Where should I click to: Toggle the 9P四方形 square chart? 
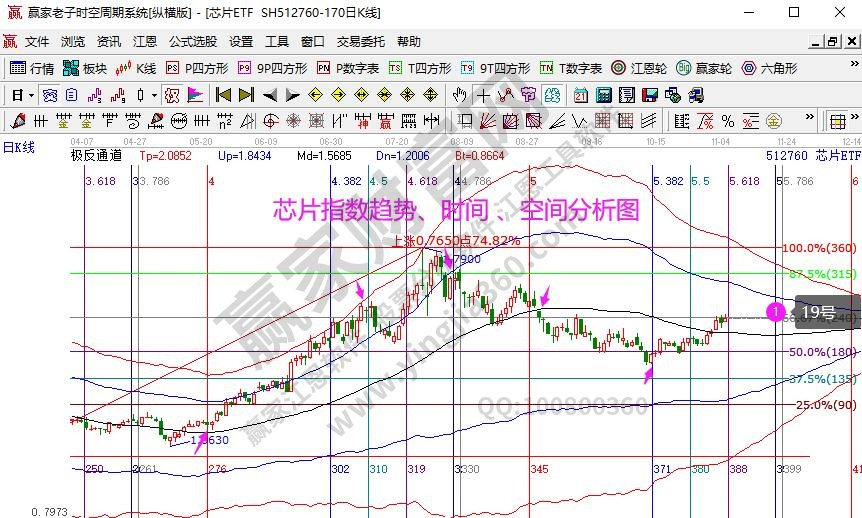[273, 68]
